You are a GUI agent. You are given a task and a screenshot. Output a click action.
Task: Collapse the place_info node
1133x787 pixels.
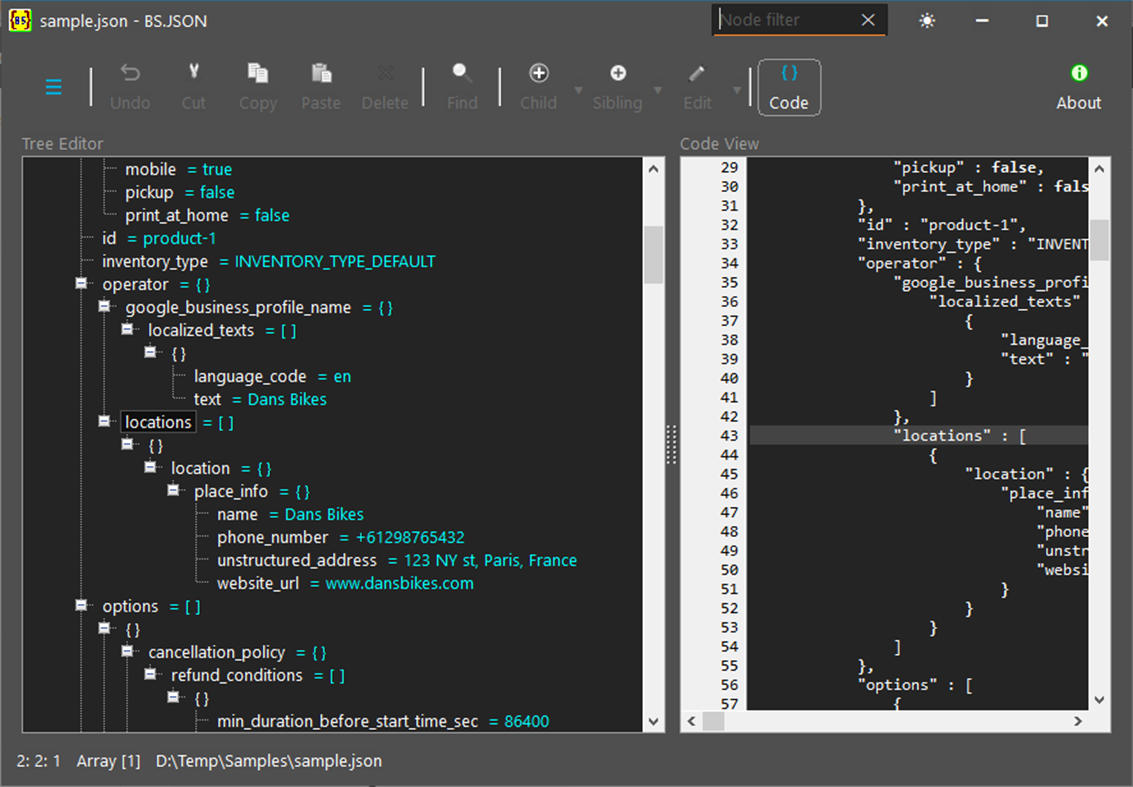tap(173, 491)
